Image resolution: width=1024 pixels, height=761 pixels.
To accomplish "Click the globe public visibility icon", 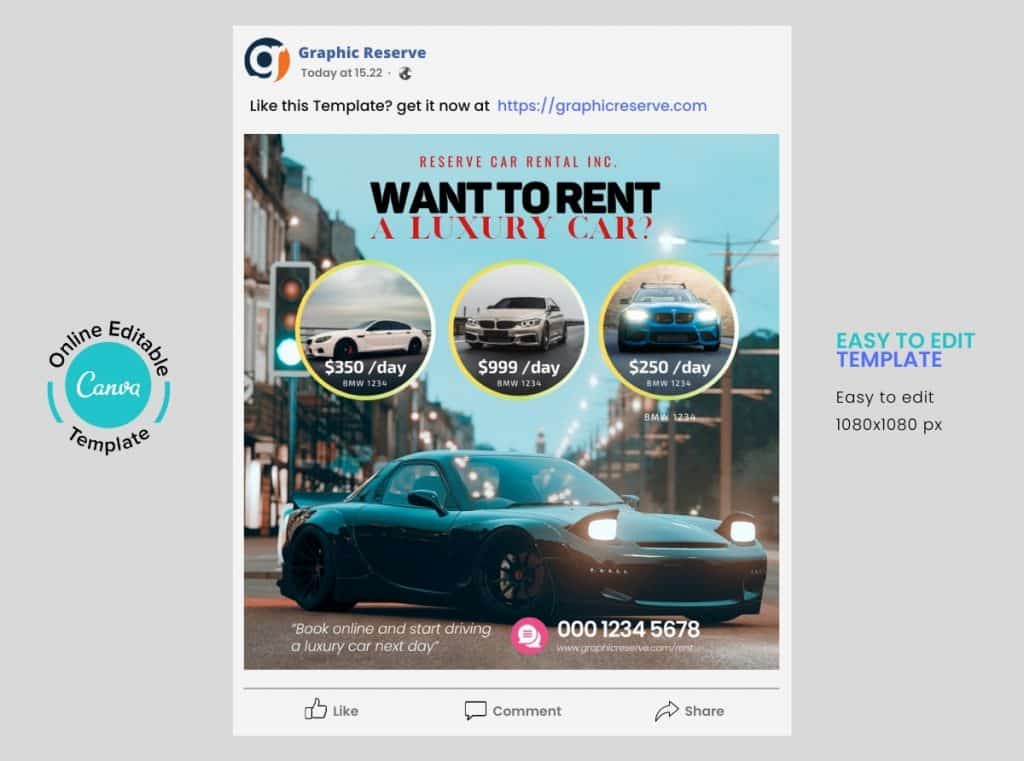I will click(x=405, y=73).
